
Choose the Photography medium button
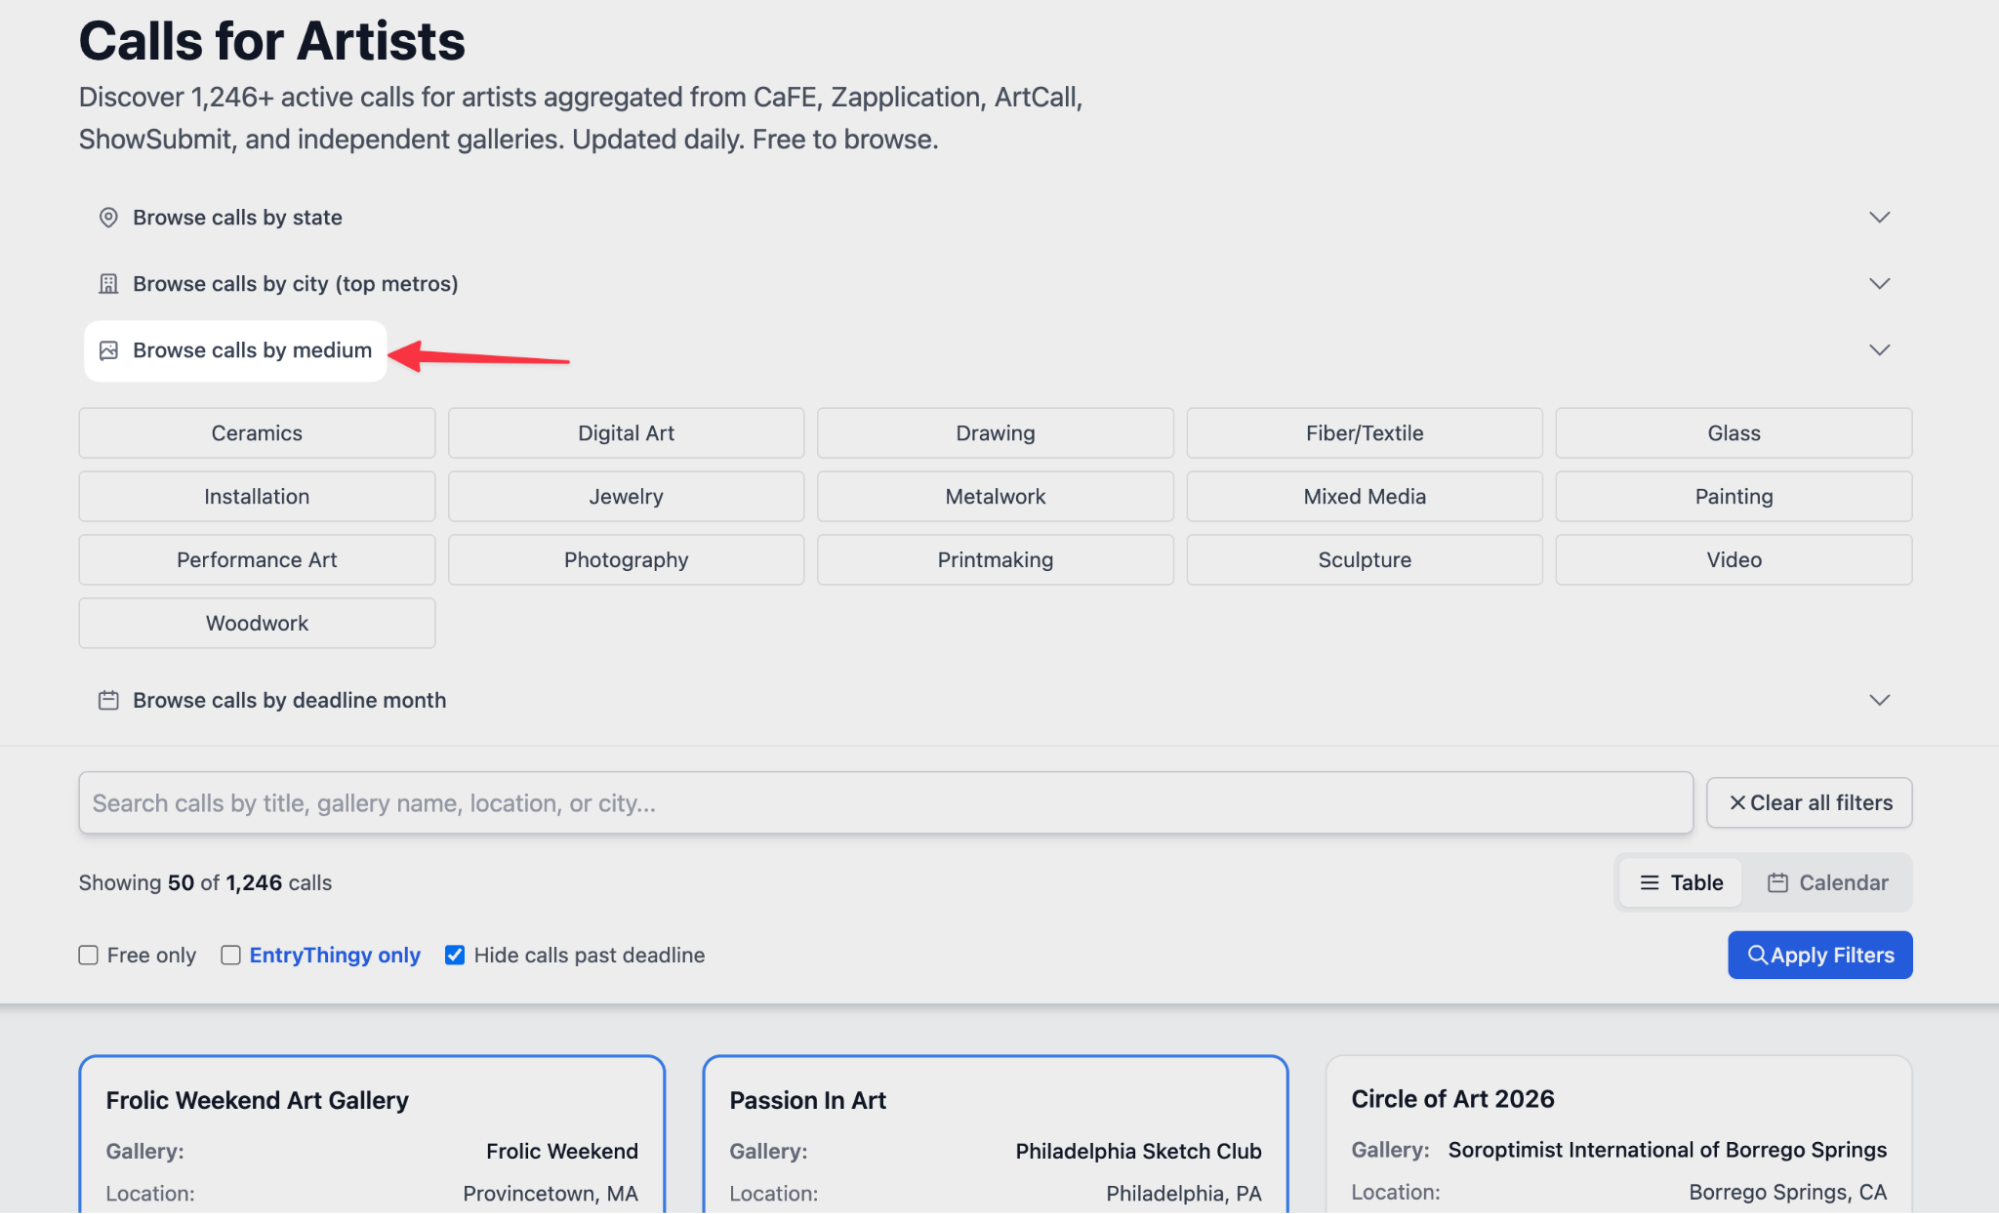click(626, 560)
